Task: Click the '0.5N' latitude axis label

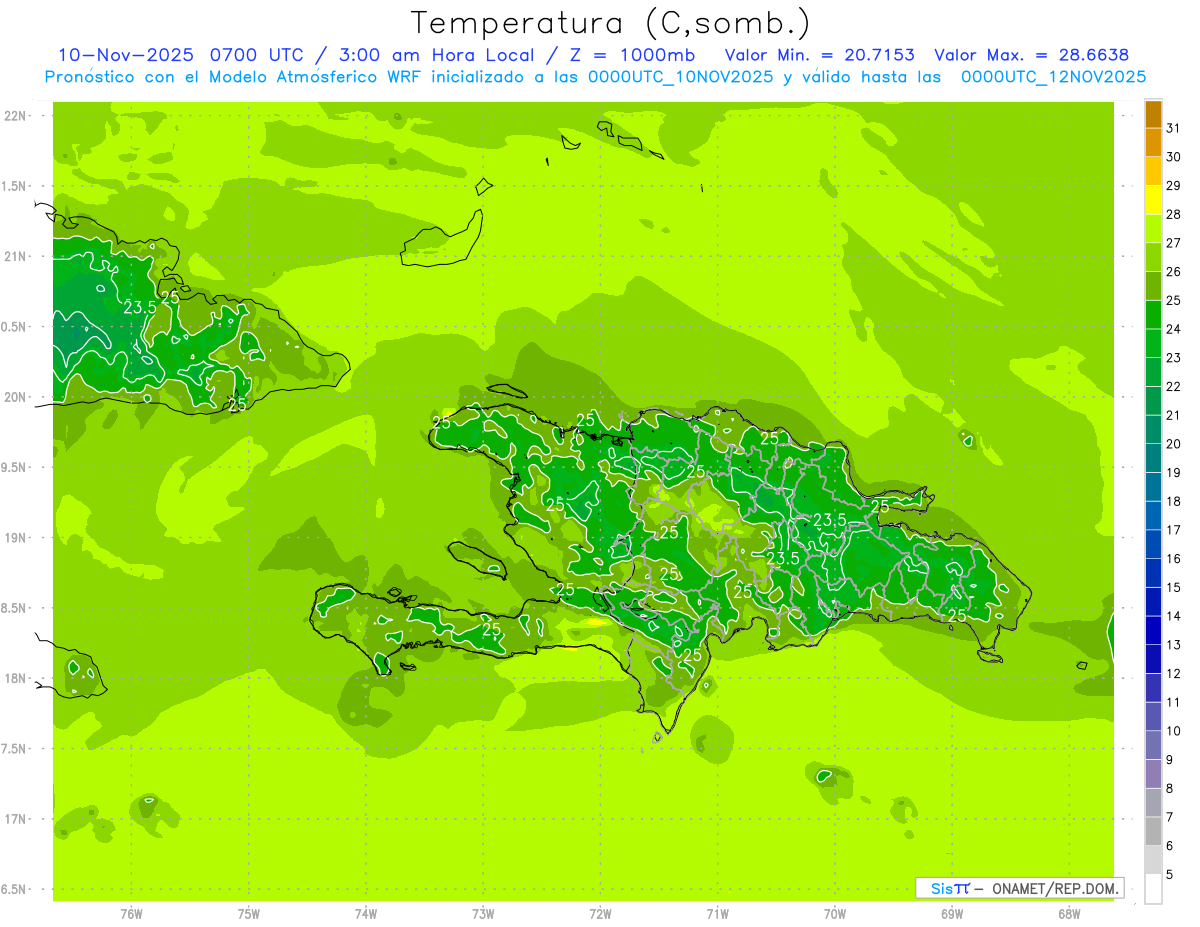Action: click(15, 327)
